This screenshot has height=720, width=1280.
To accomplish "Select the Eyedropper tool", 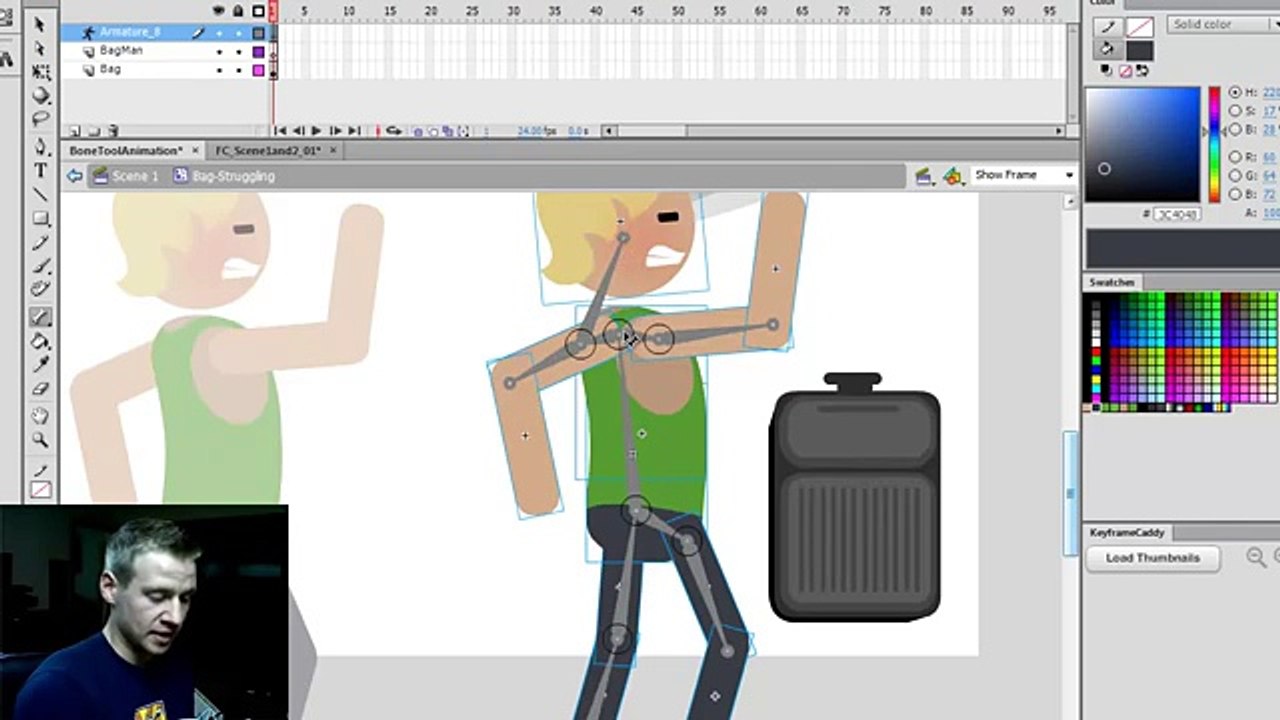I will click(40, 365).
